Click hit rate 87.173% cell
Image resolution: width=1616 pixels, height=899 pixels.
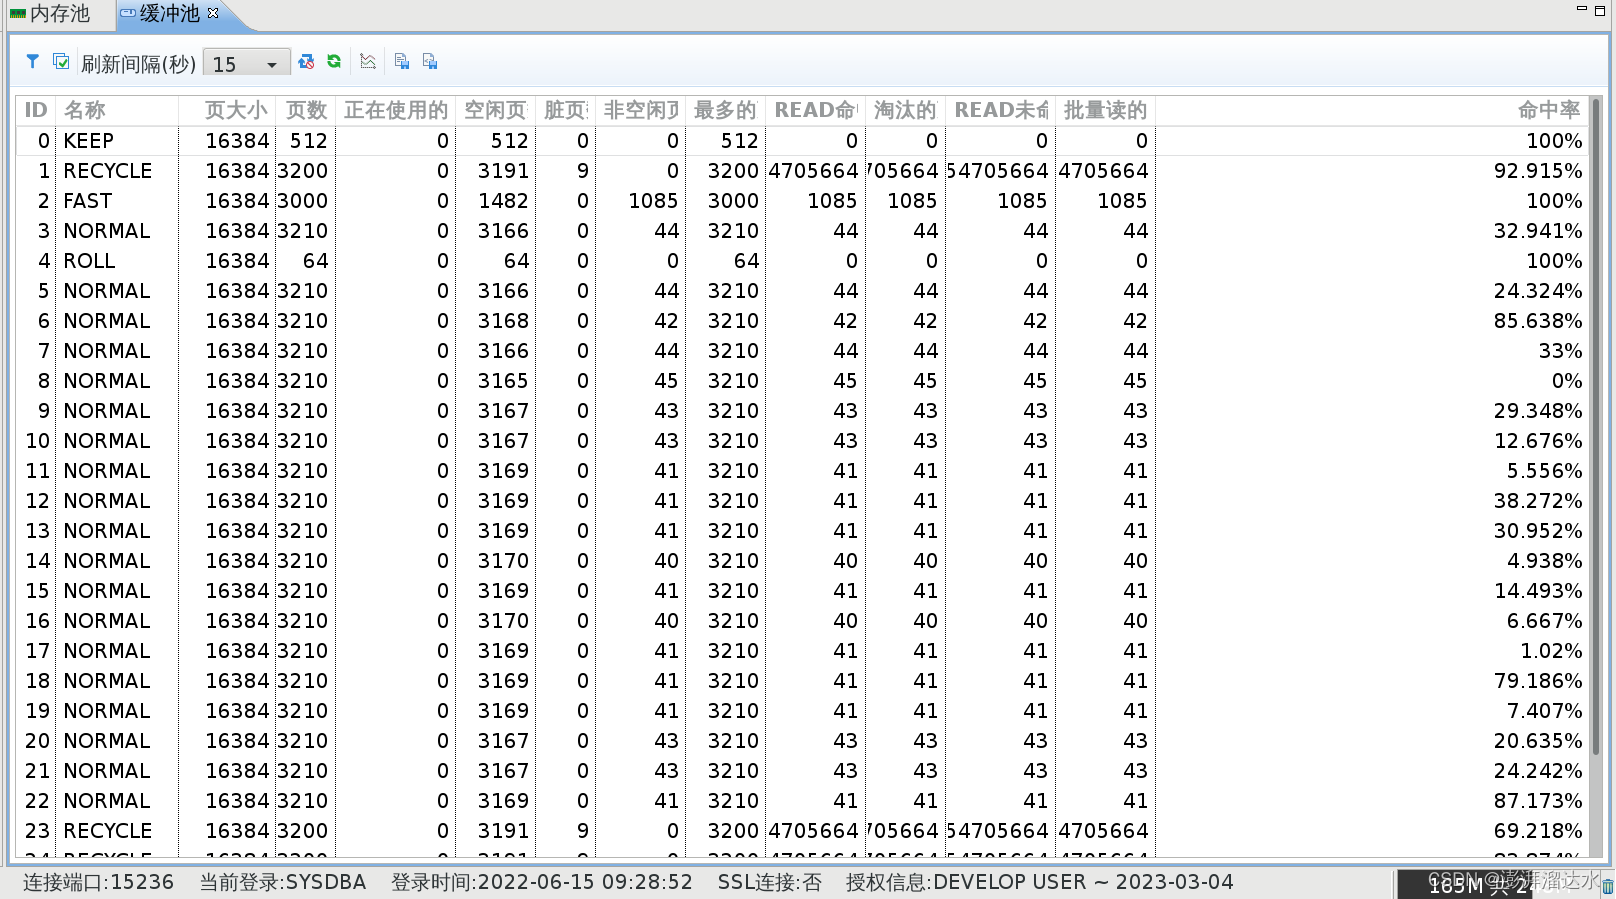tap(1538, 801)
